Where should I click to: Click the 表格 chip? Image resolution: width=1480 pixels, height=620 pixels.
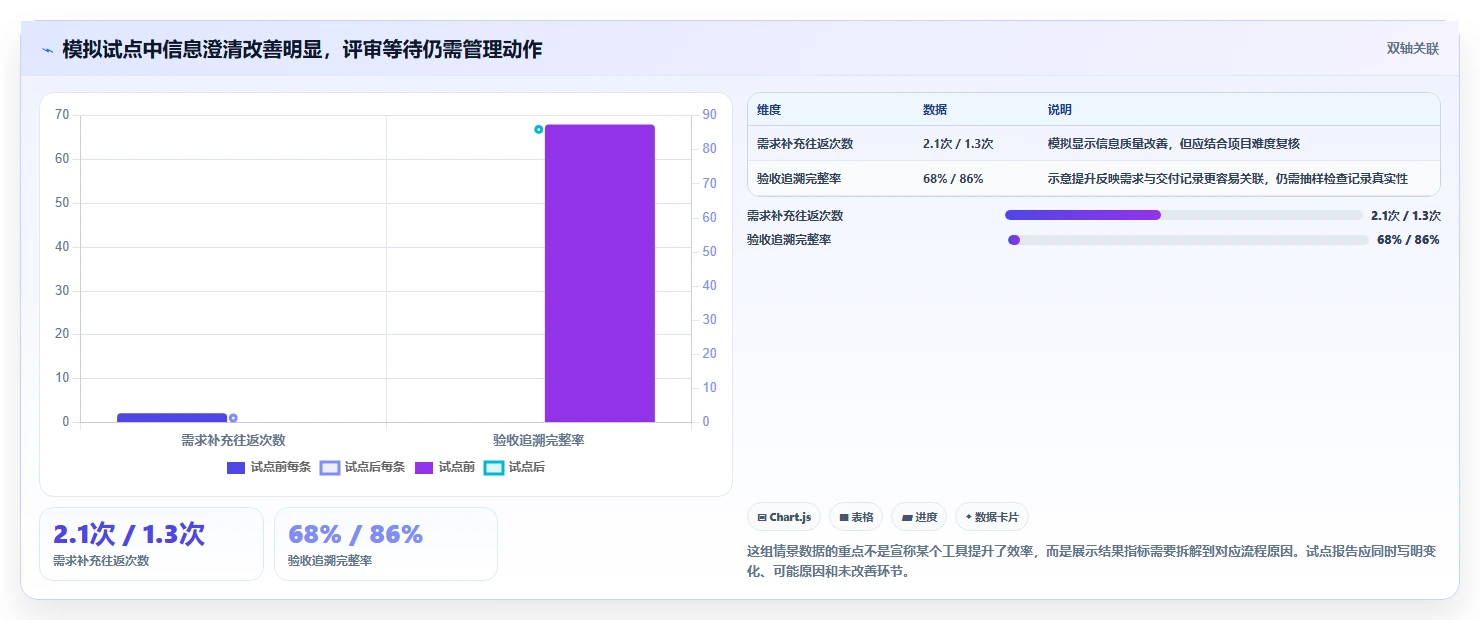[856, 517]
